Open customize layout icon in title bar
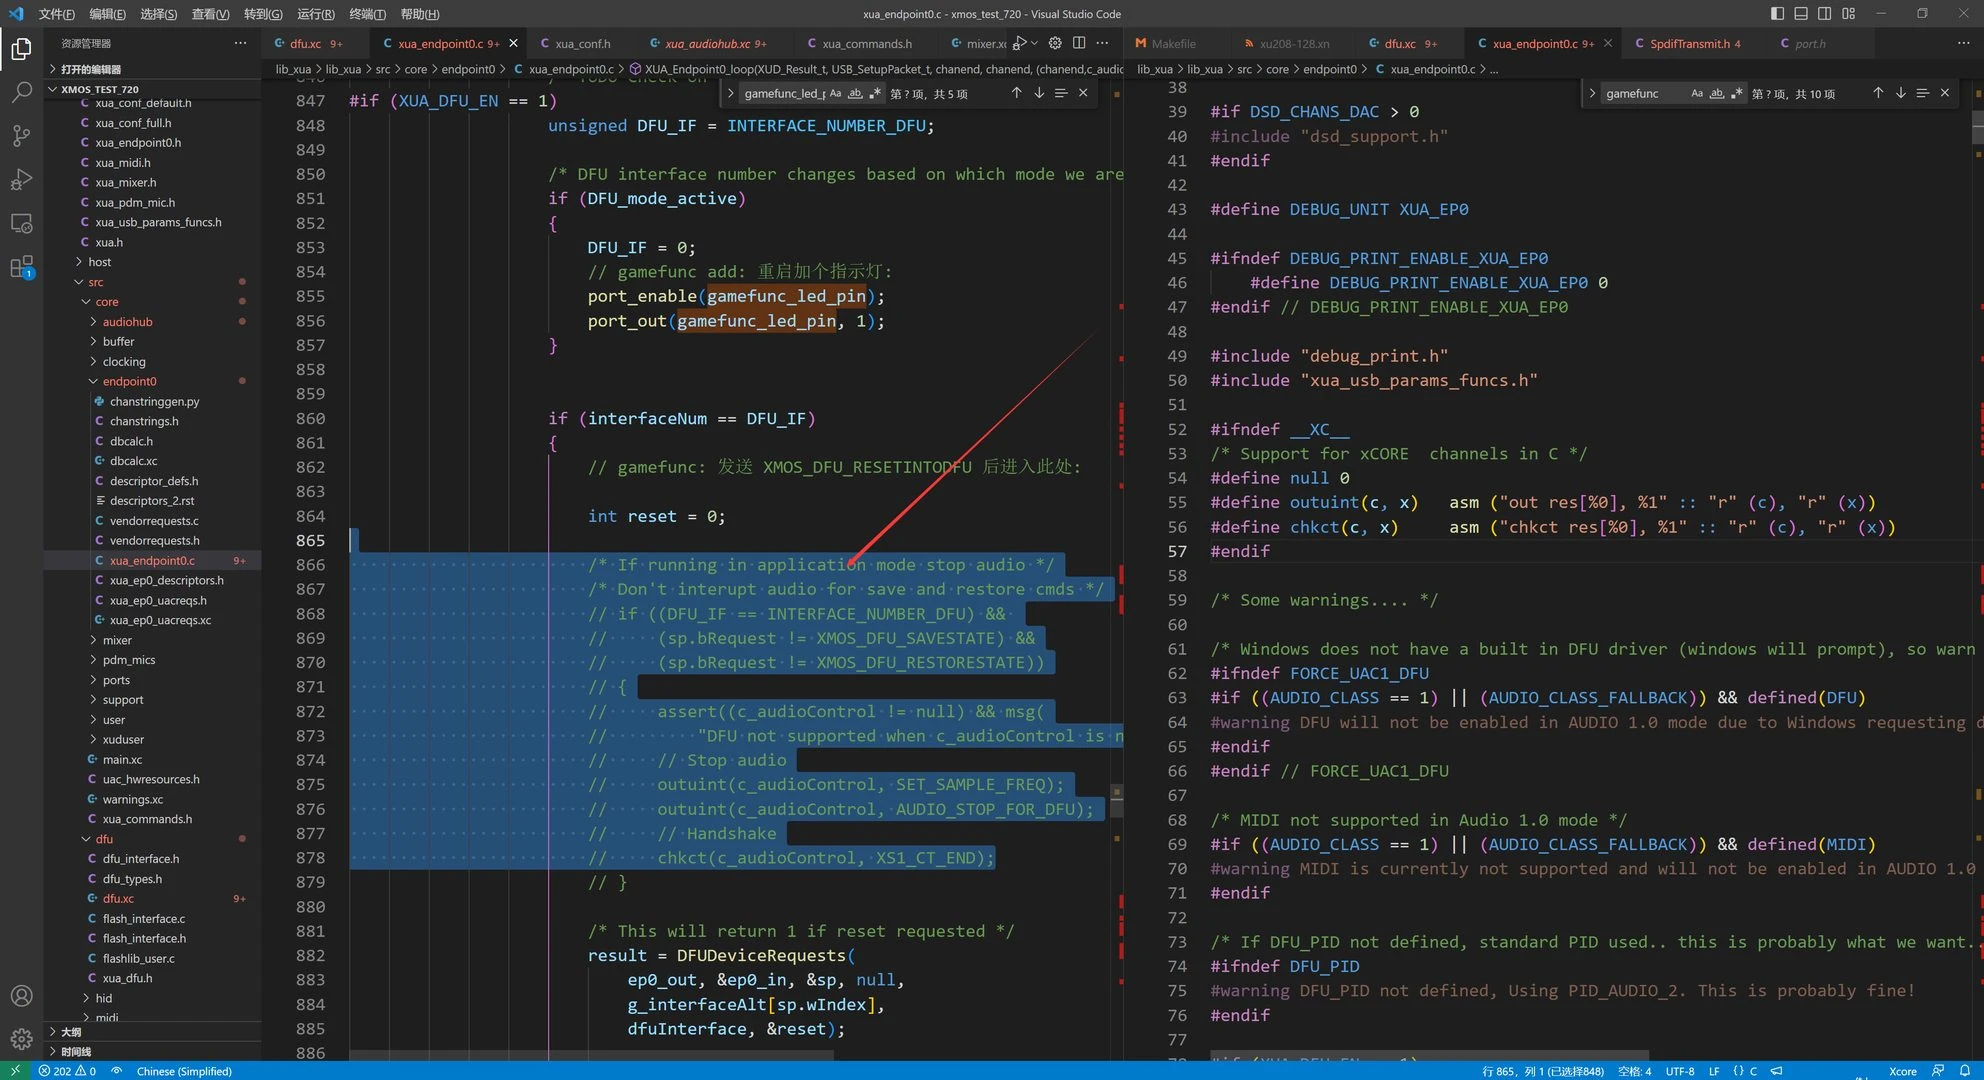The image size is (1984, 1080). (x=1849, y=14)
